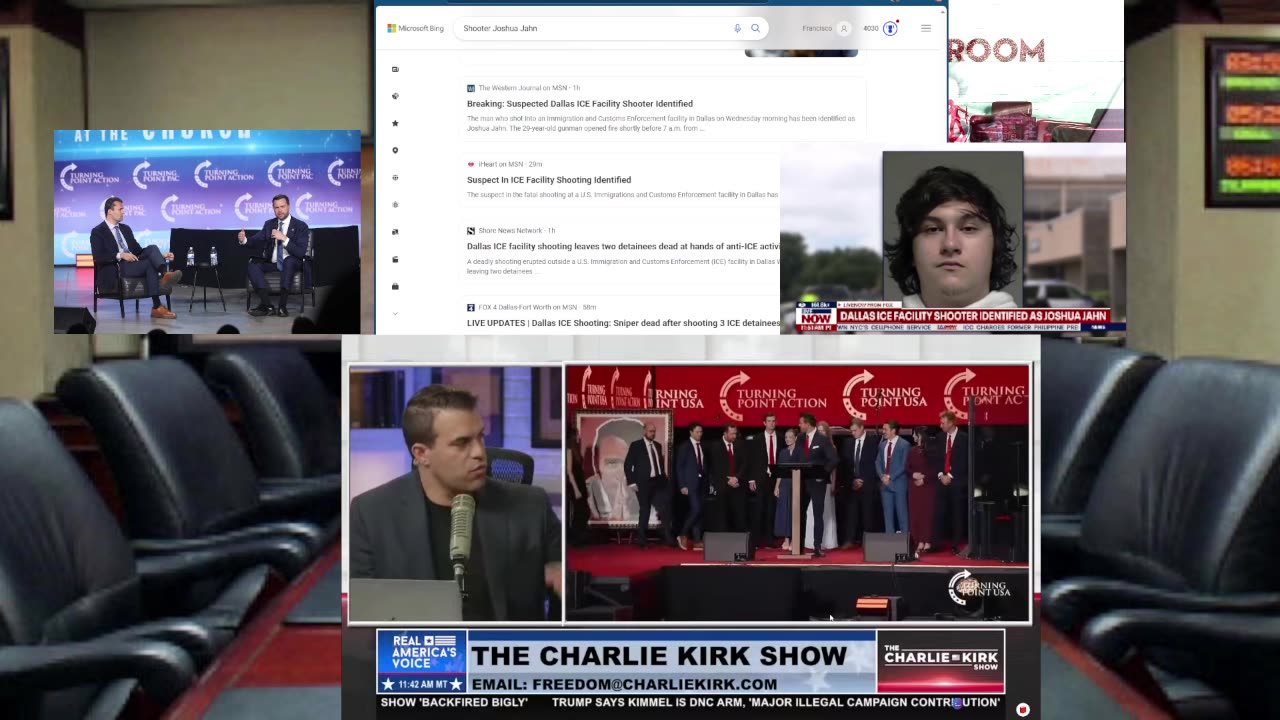Click the EMAIL: FREEDOM@CHARLIEKIRK.COM text
The height and width of the screenshot is (720, 1280).
tap(624, 684)
